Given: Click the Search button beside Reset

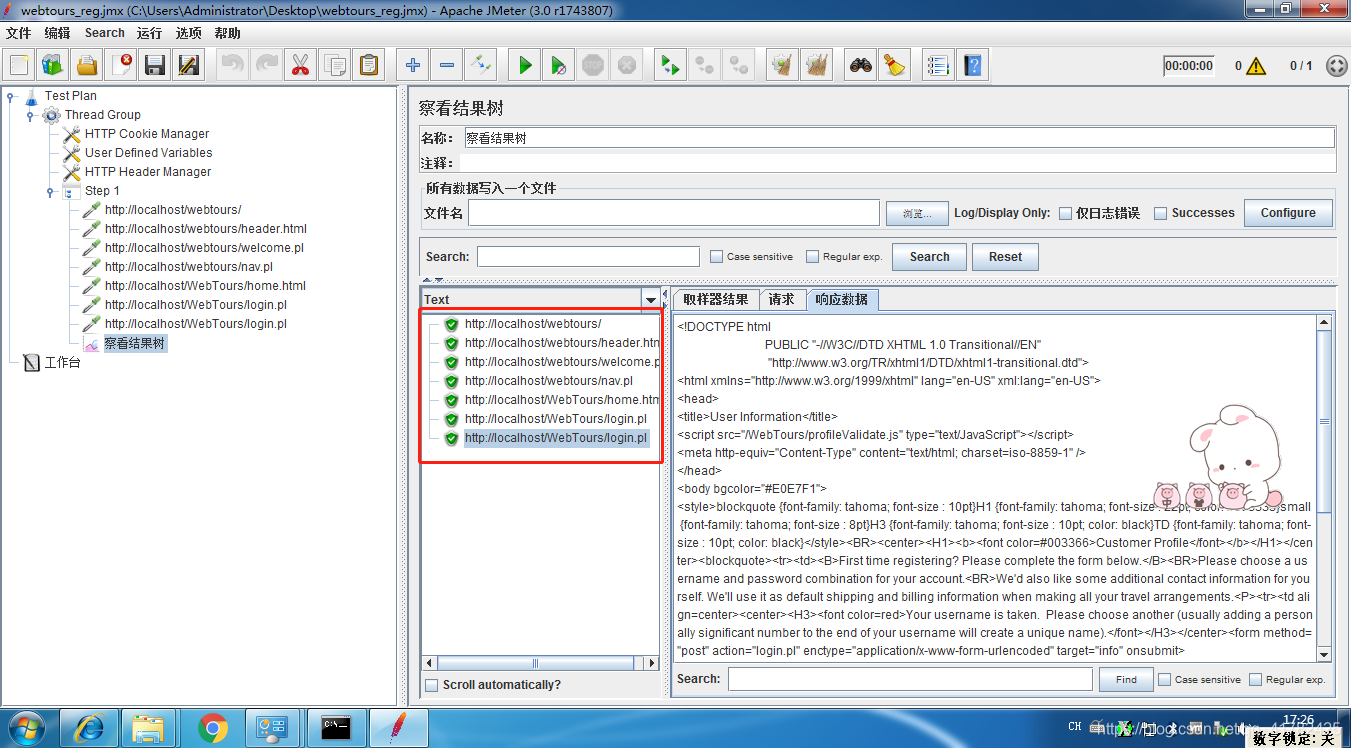Looking at the screenshot, I should 929,257.
